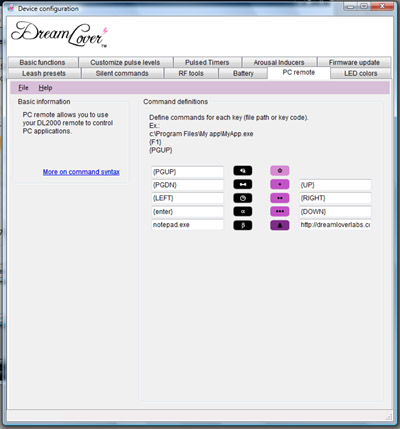
Task: Click the black bow-tie key icon
Action: pyautogui.click(x=243, y=184)
